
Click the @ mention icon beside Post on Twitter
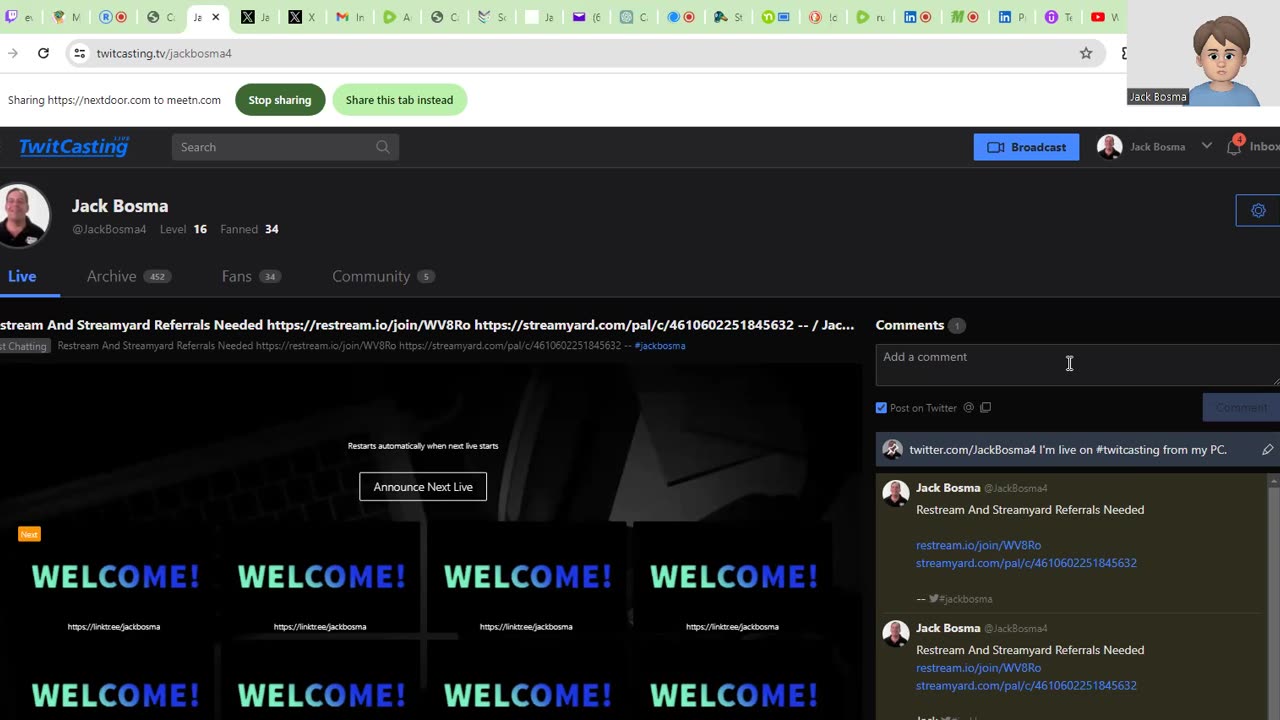[967, 408]
